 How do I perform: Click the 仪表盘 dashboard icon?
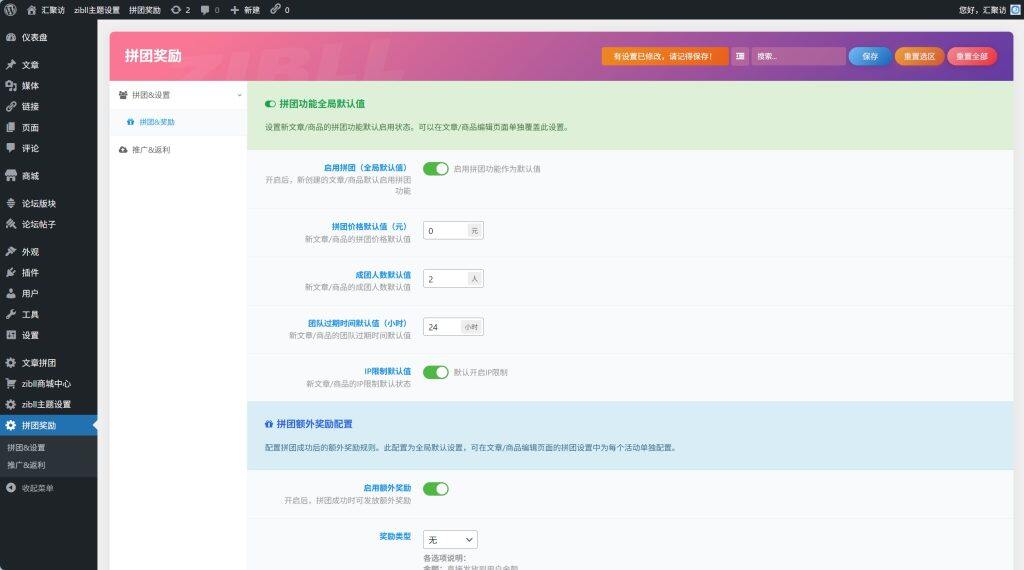(x=11, y=37)
